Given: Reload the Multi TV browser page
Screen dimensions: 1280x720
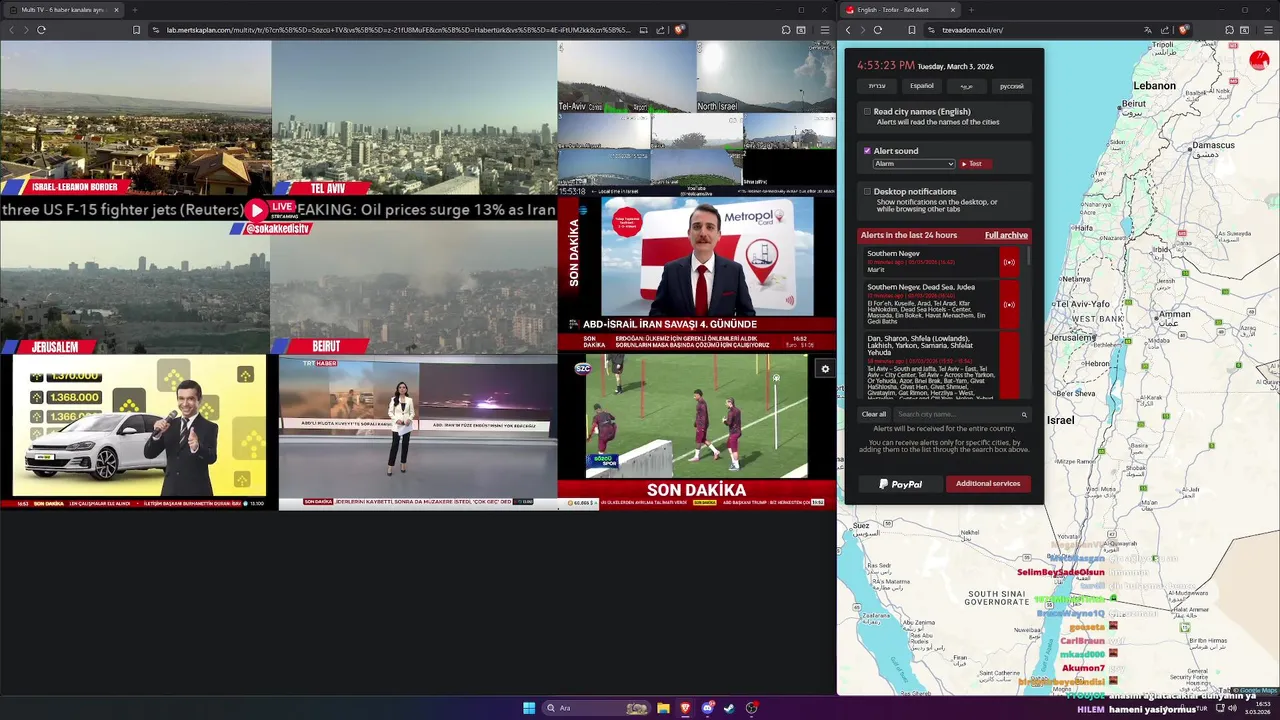Looking at the screenshot, I should tap(41, 30).
